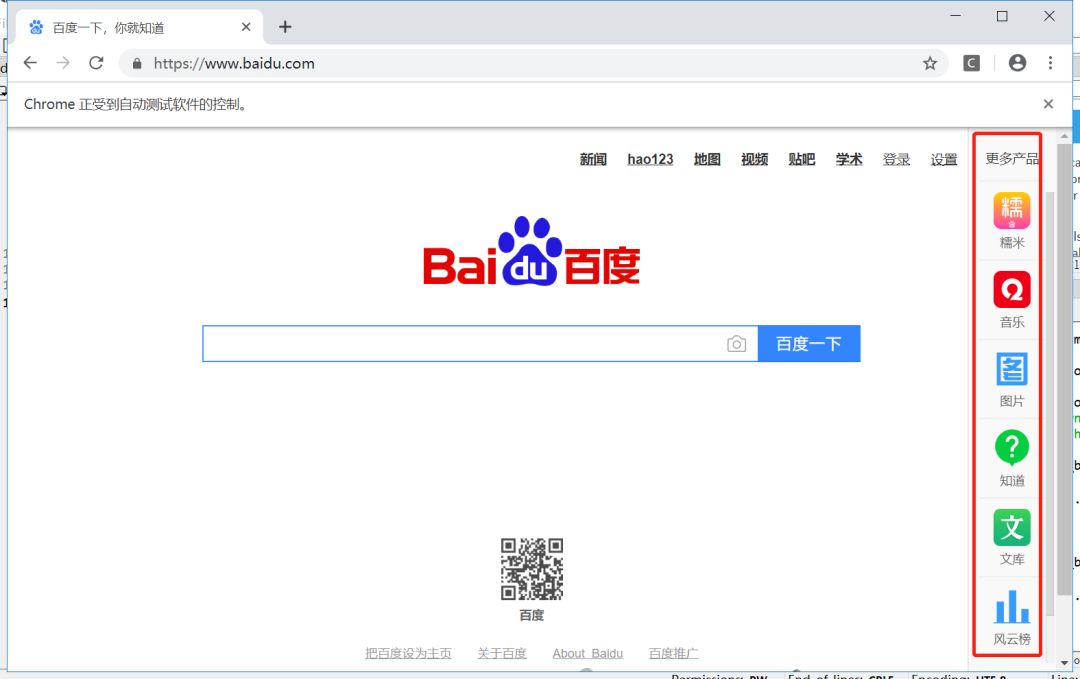Image resolution: width=1080 pixels, height=679 pixels.
Task: Open the 关于百度 footer link
Action: (502, 653)
